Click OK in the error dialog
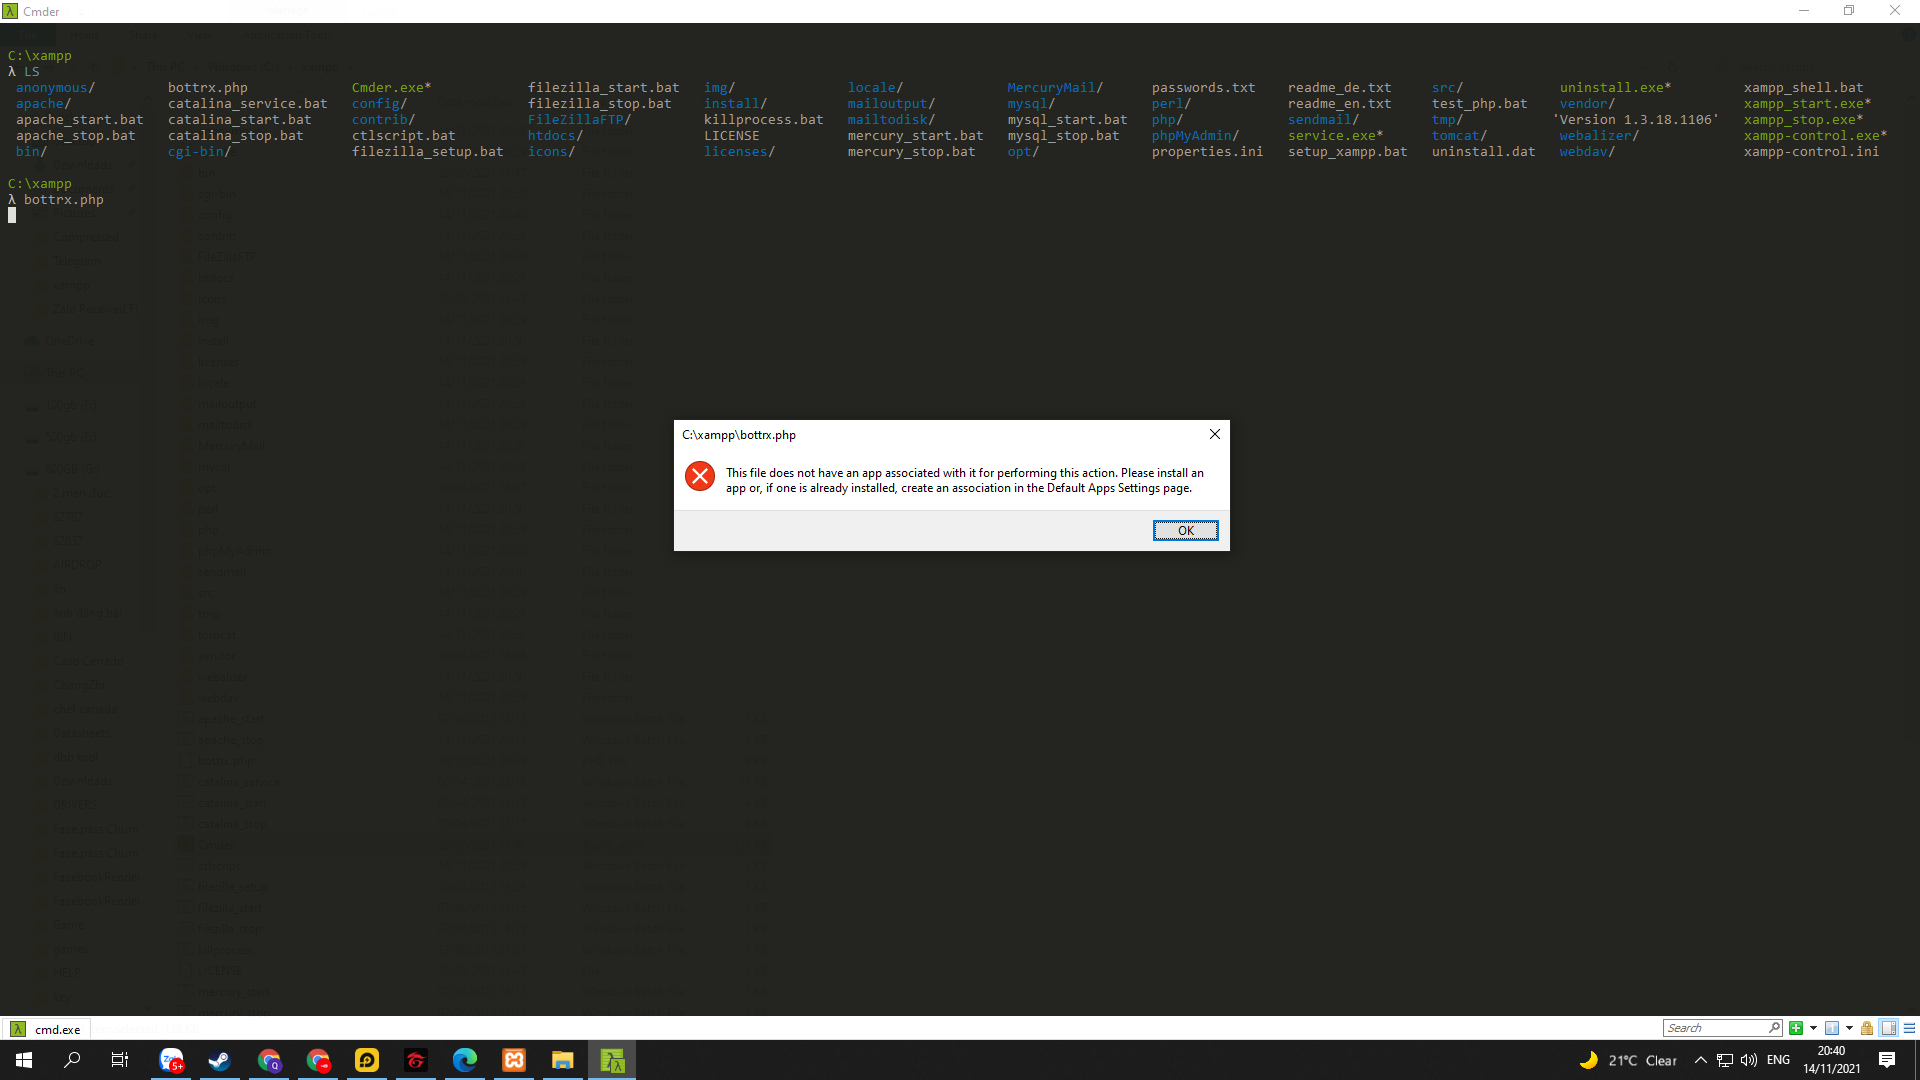 (x=1185, y=531)
